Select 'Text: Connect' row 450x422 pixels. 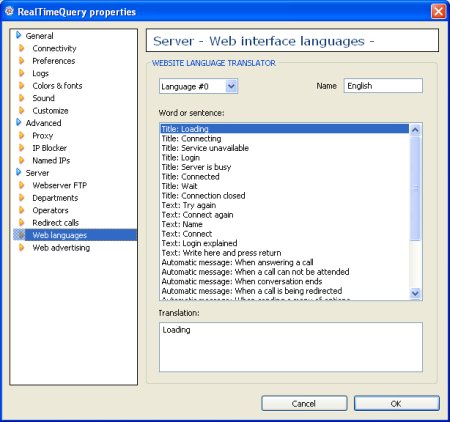[x=285, y=234]
